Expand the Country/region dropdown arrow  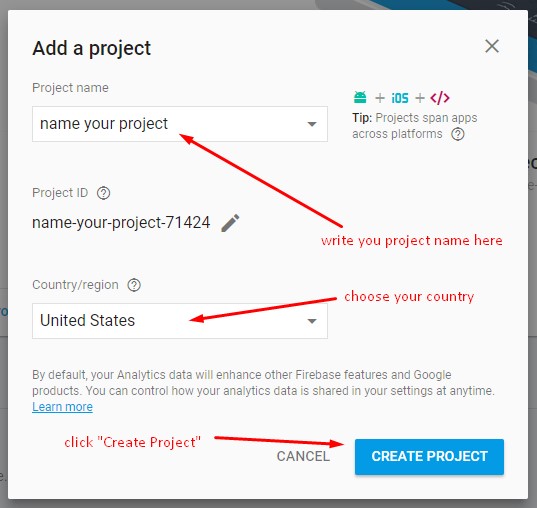[312, 321]
